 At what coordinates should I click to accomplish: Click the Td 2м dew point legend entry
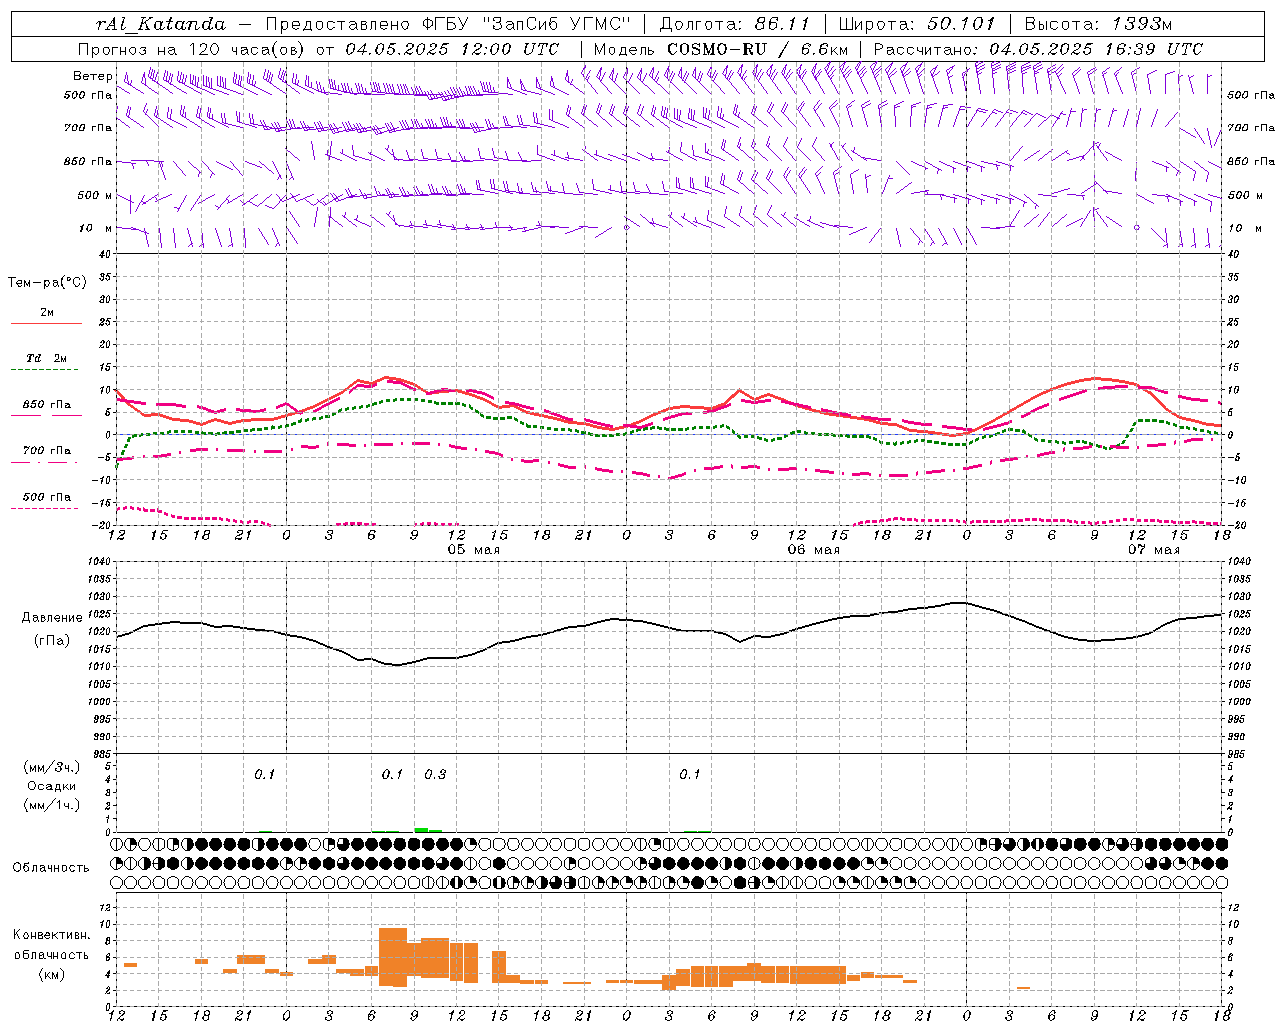click(47, 358)
